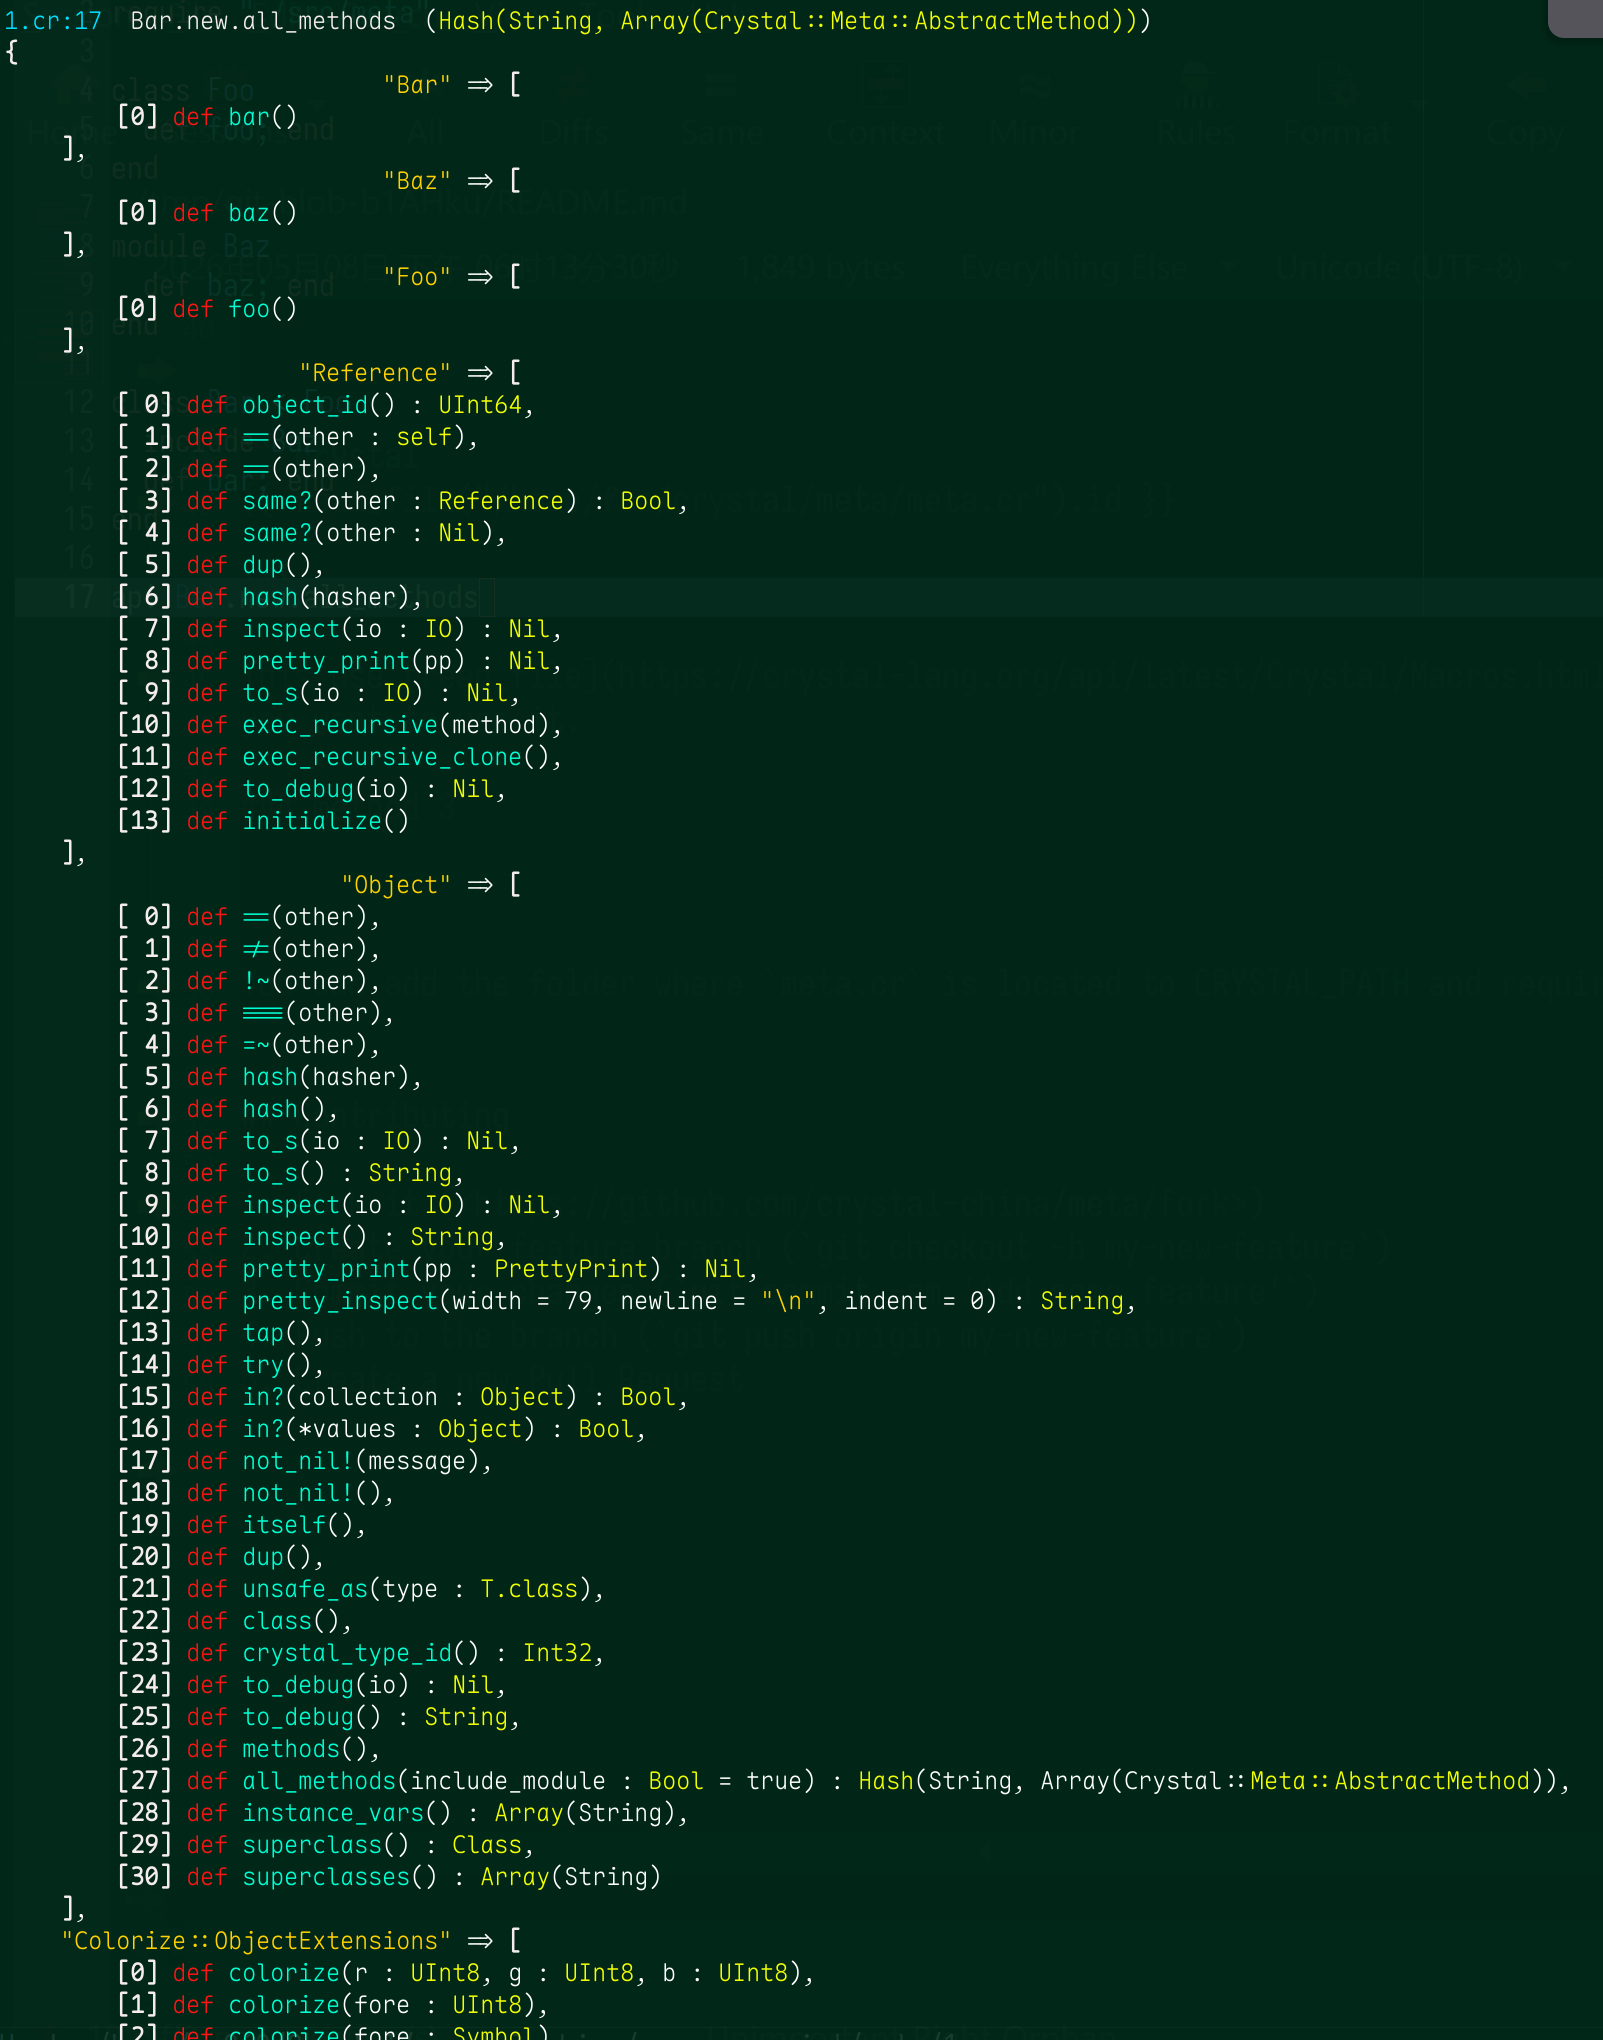The width and height of the screenshot is (1603, 2040).
Task: Click 'def not_nil!(message)' line
Action: tap(339, 1461)
